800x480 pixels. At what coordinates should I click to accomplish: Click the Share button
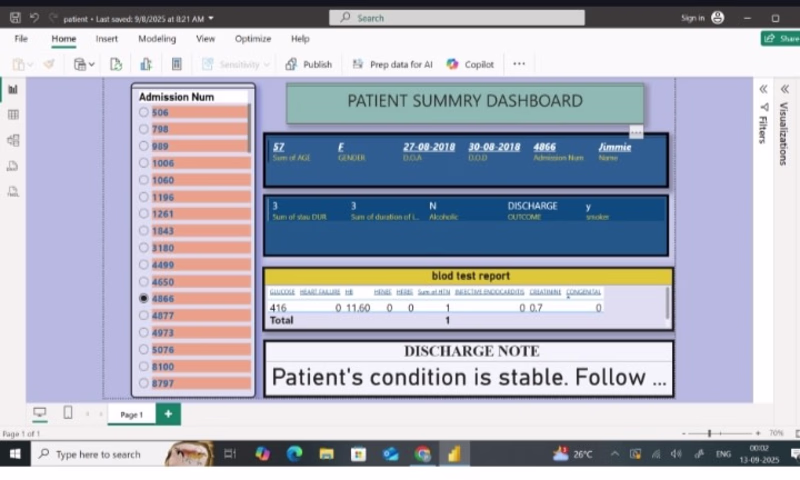(781, 38)
